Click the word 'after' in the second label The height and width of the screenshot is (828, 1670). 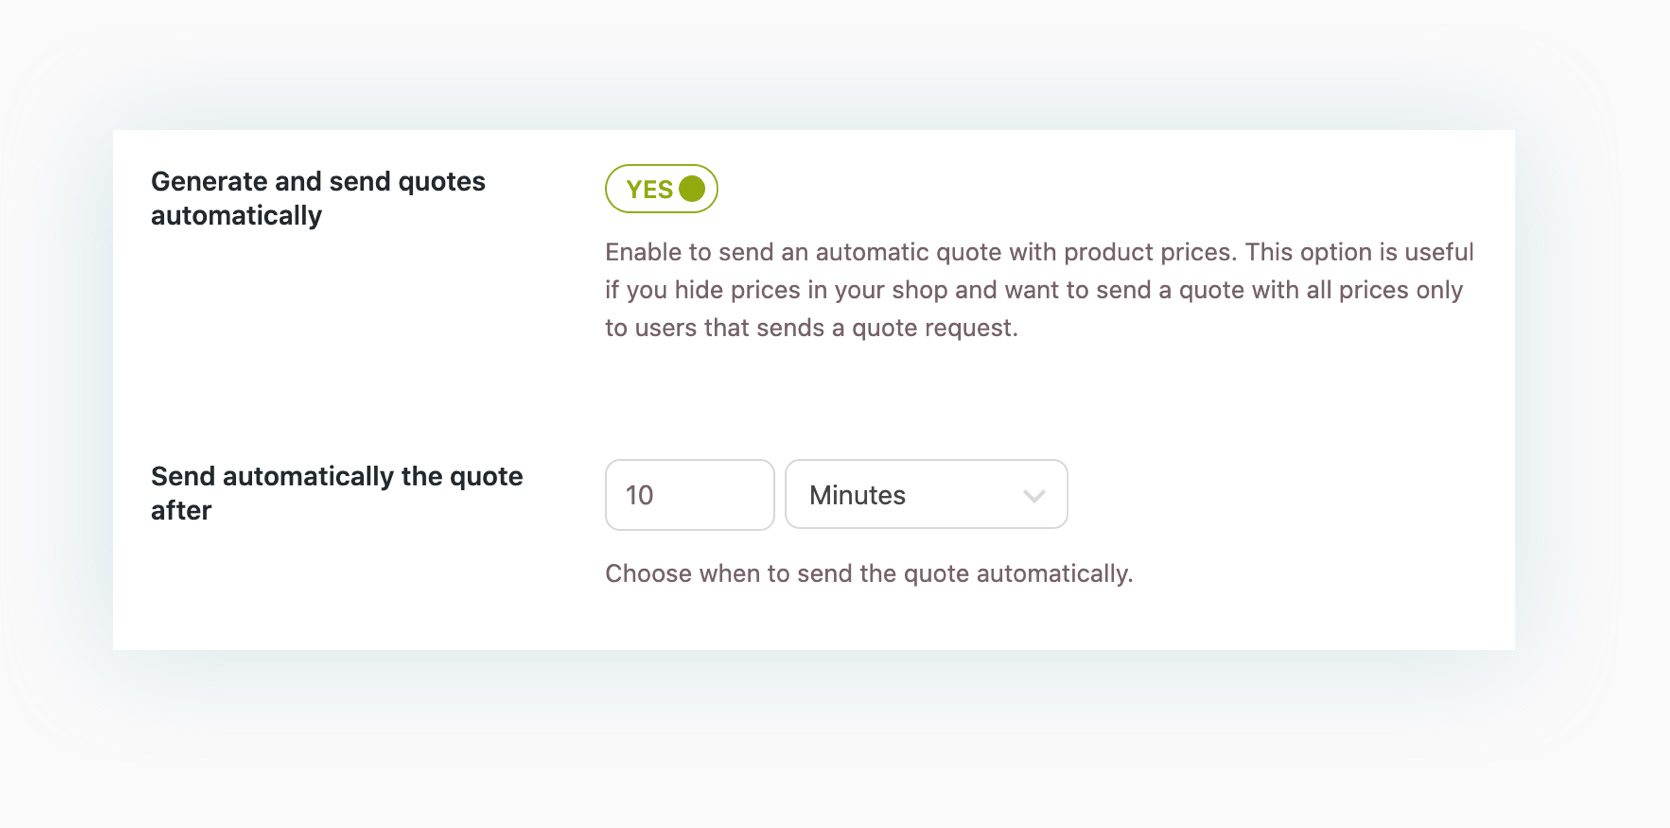pyautogui.click(x=181, y=511)
